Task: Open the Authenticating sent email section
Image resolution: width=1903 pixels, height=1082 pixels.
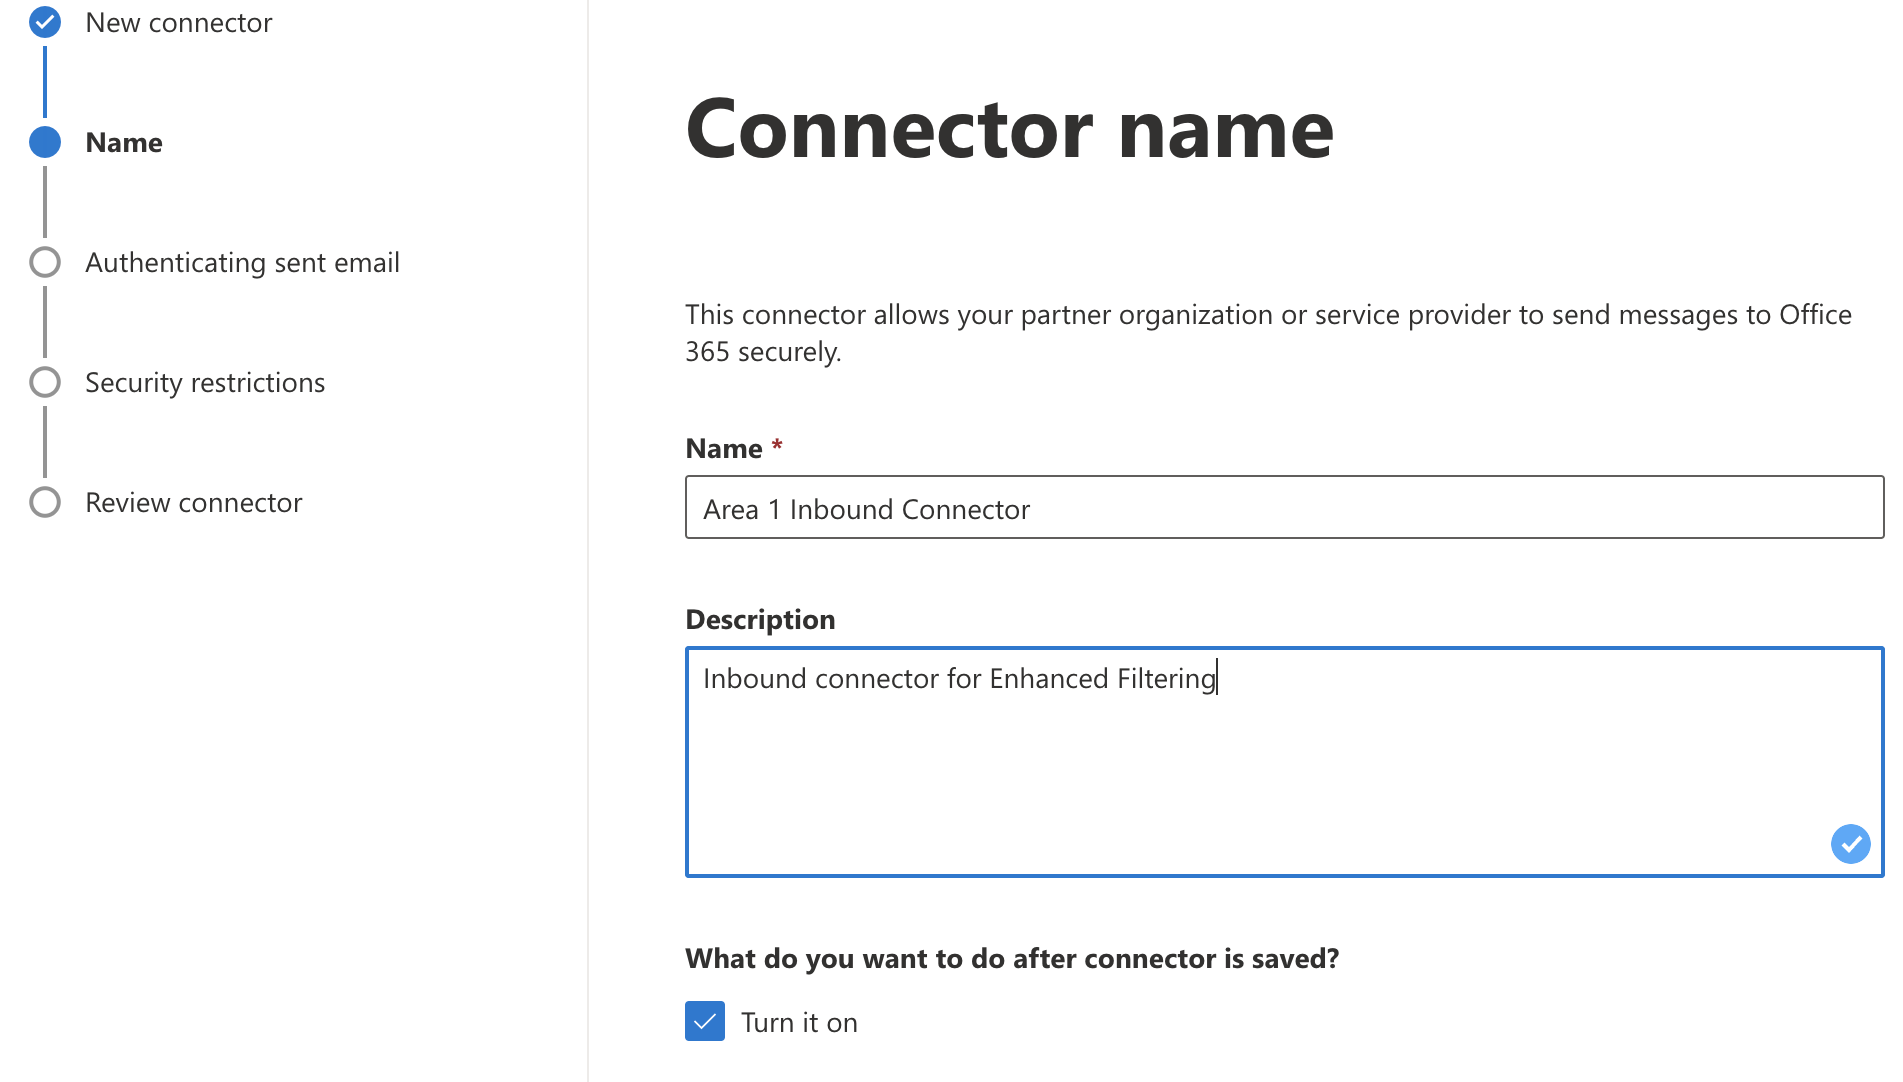Action: [242, 262]
